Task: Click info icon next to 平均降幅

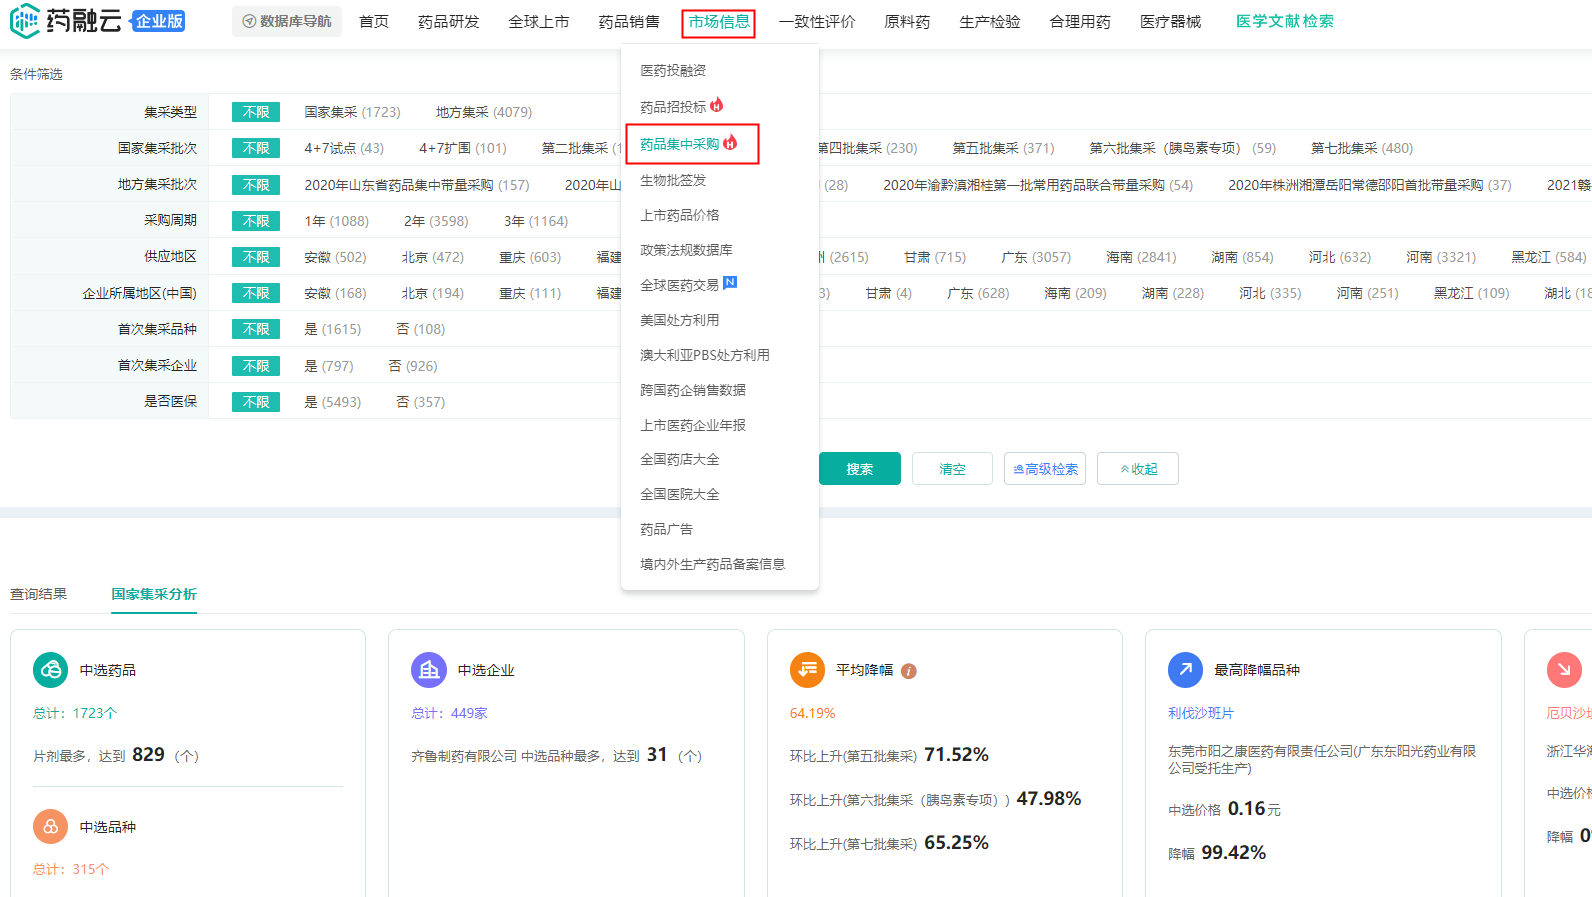Action: [909, 671]
